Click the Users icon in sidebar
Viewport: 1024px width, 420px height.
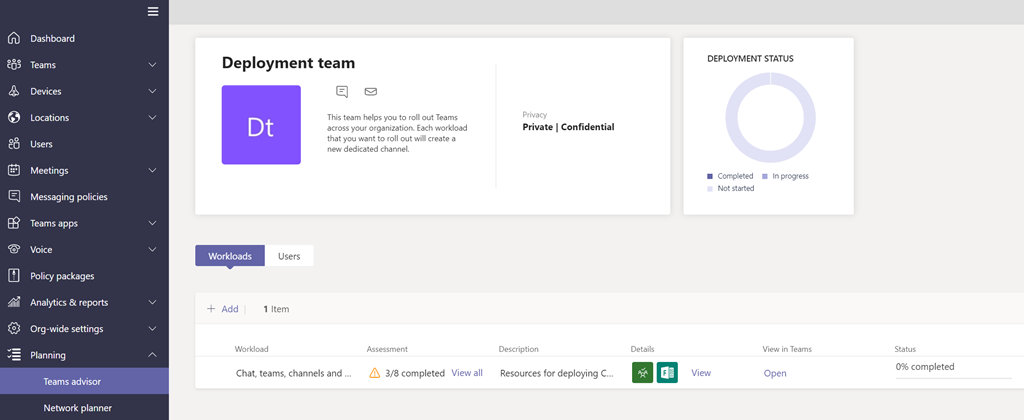click(14, 144)
